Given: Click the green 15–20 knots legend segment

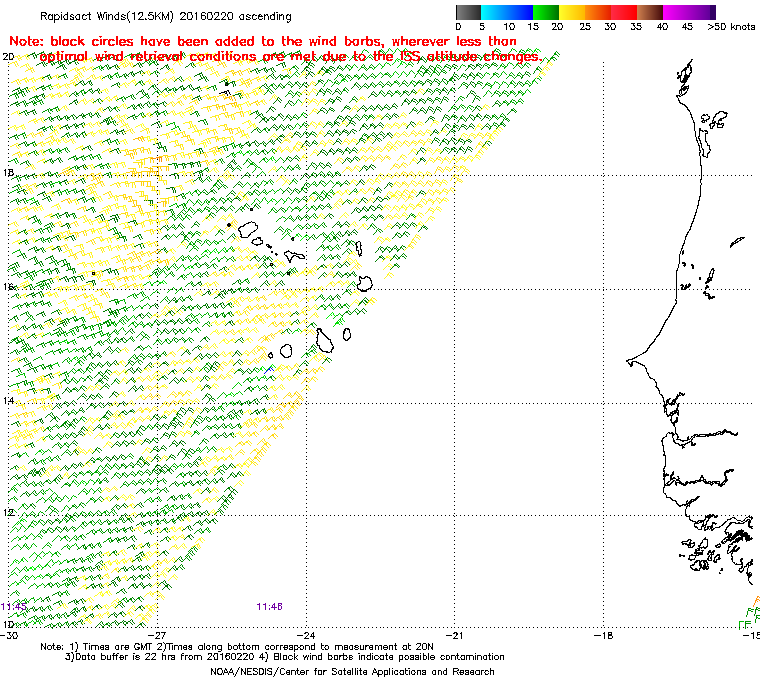Looking at the screenshot, I should tap(546, 12).
